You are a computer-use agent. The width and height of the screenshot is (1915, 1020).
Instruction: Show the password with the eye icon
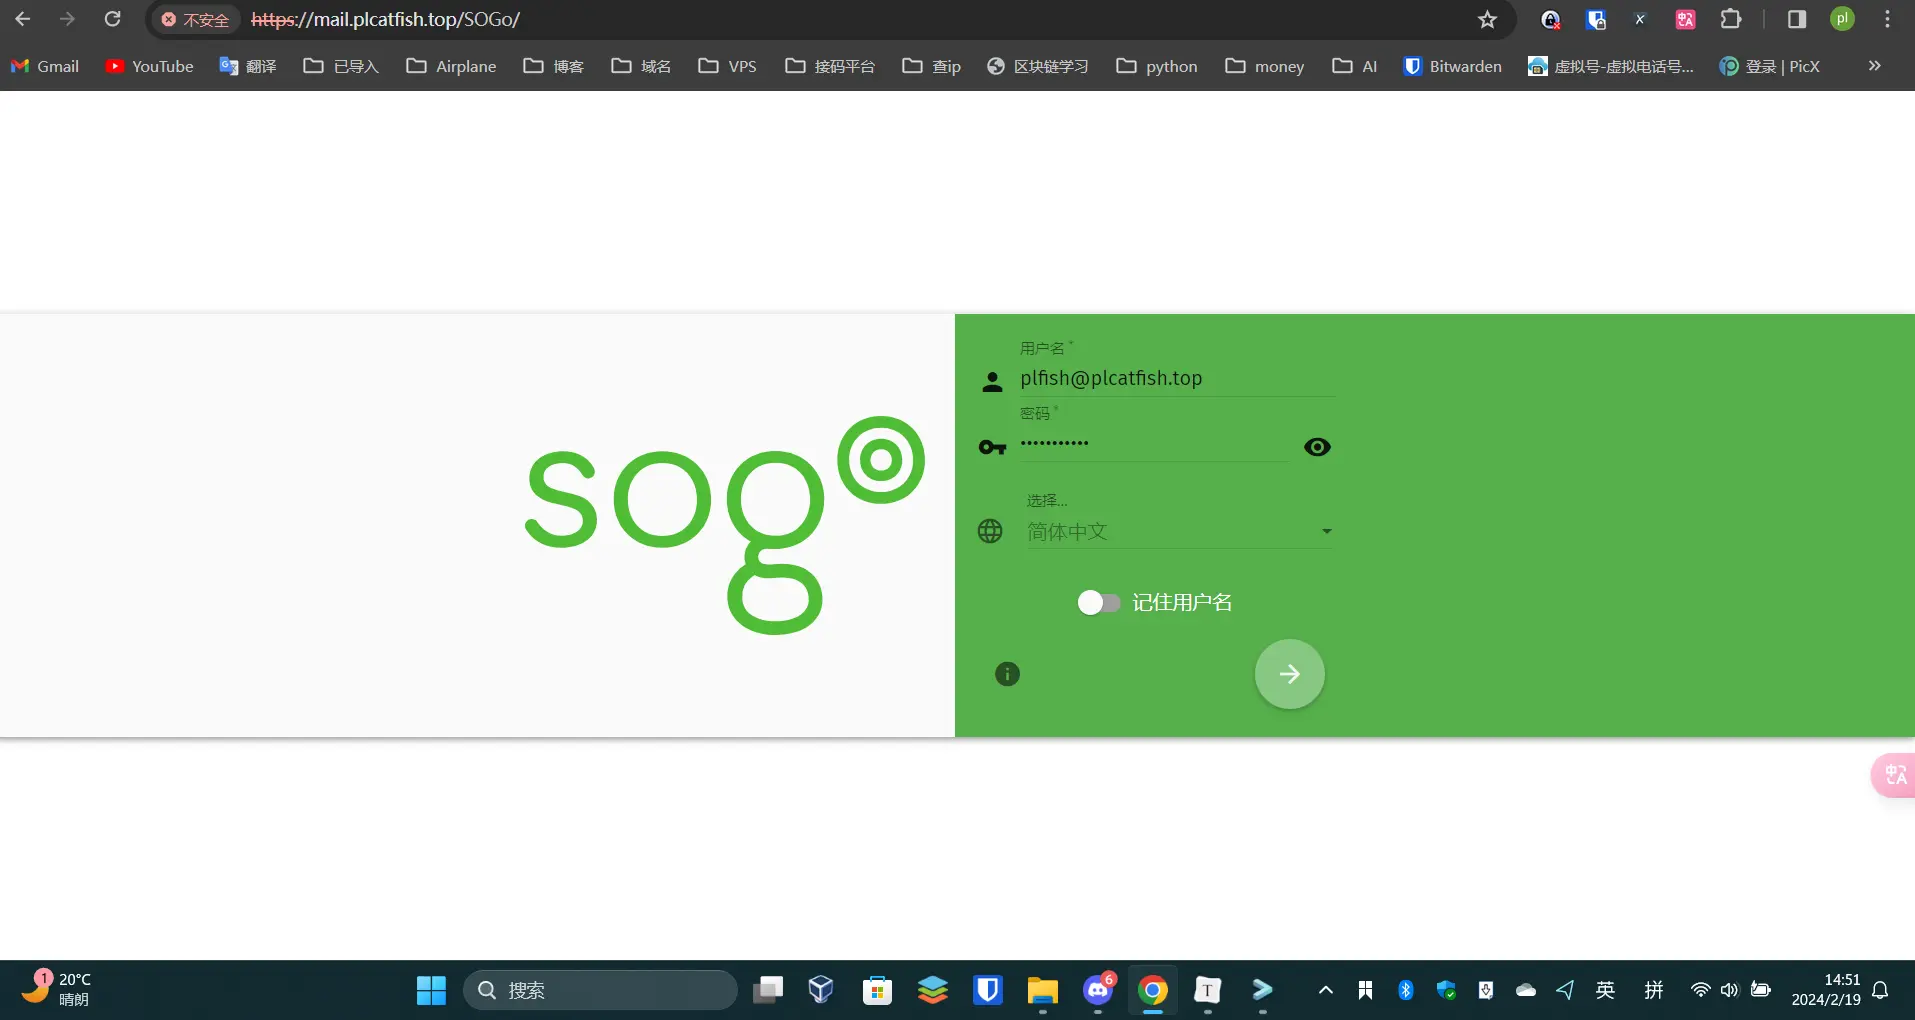pyautogui.click(x=1317, y=447)
